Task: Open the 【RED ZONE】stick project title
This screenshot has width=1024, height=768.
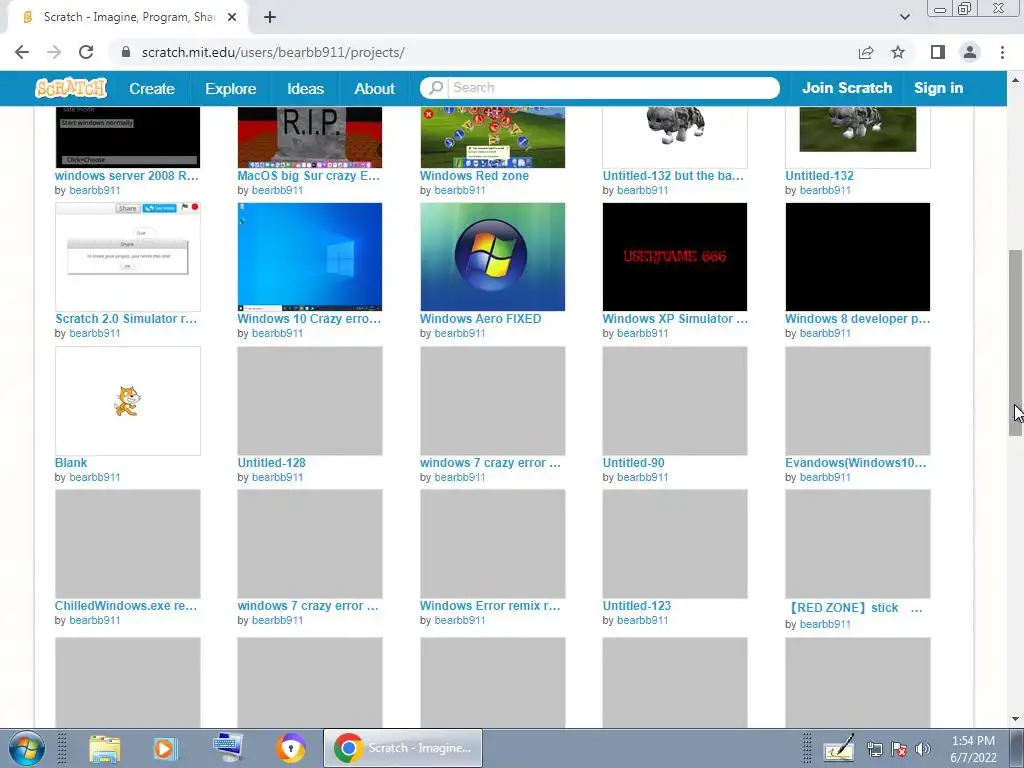Action: click(x=854, y=608)
